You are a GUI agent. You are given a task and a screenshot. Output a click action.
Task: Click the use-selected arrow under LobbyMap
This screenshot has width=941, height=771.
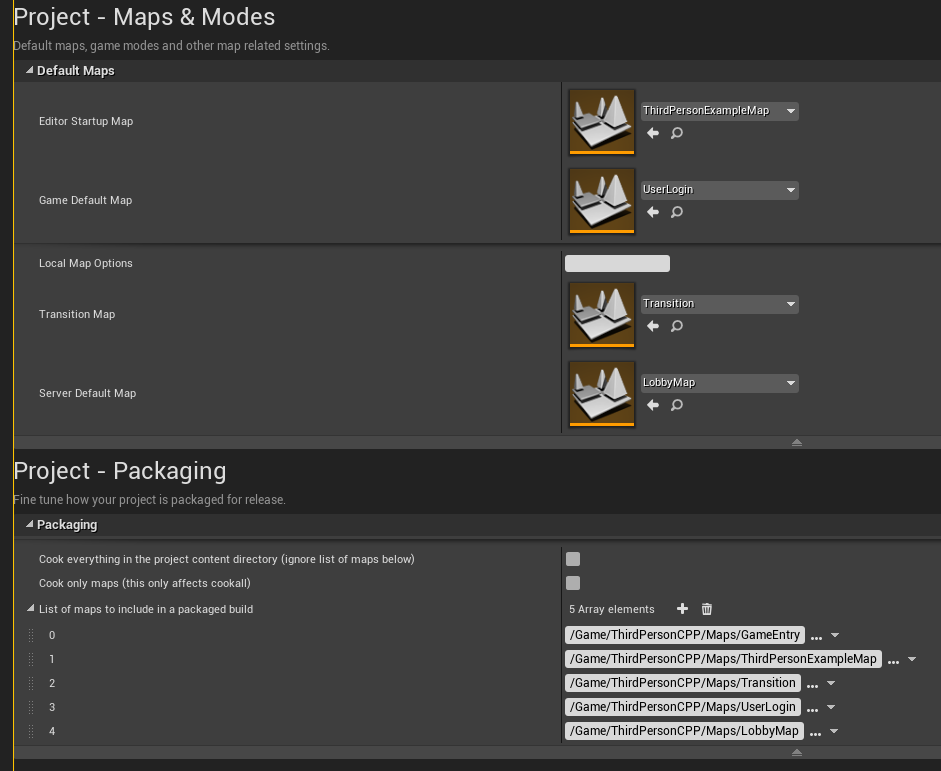pyautogui.click(x=652, y=405)
